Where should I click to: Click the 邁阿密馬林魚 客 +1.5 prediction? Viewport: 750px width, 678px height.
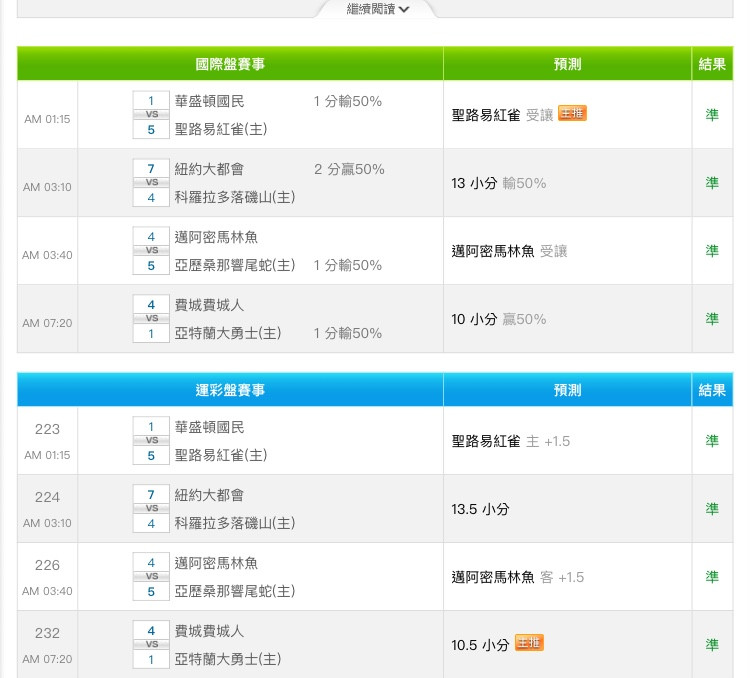518,577
